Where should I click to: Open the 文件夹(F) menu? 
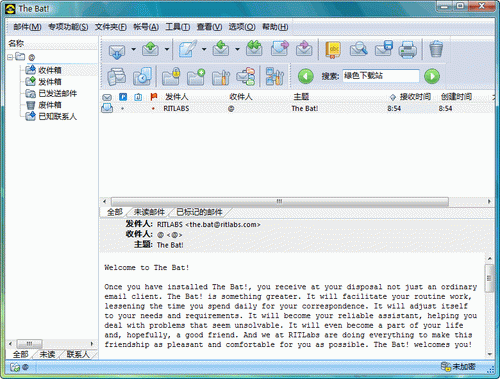click(111, 27)
